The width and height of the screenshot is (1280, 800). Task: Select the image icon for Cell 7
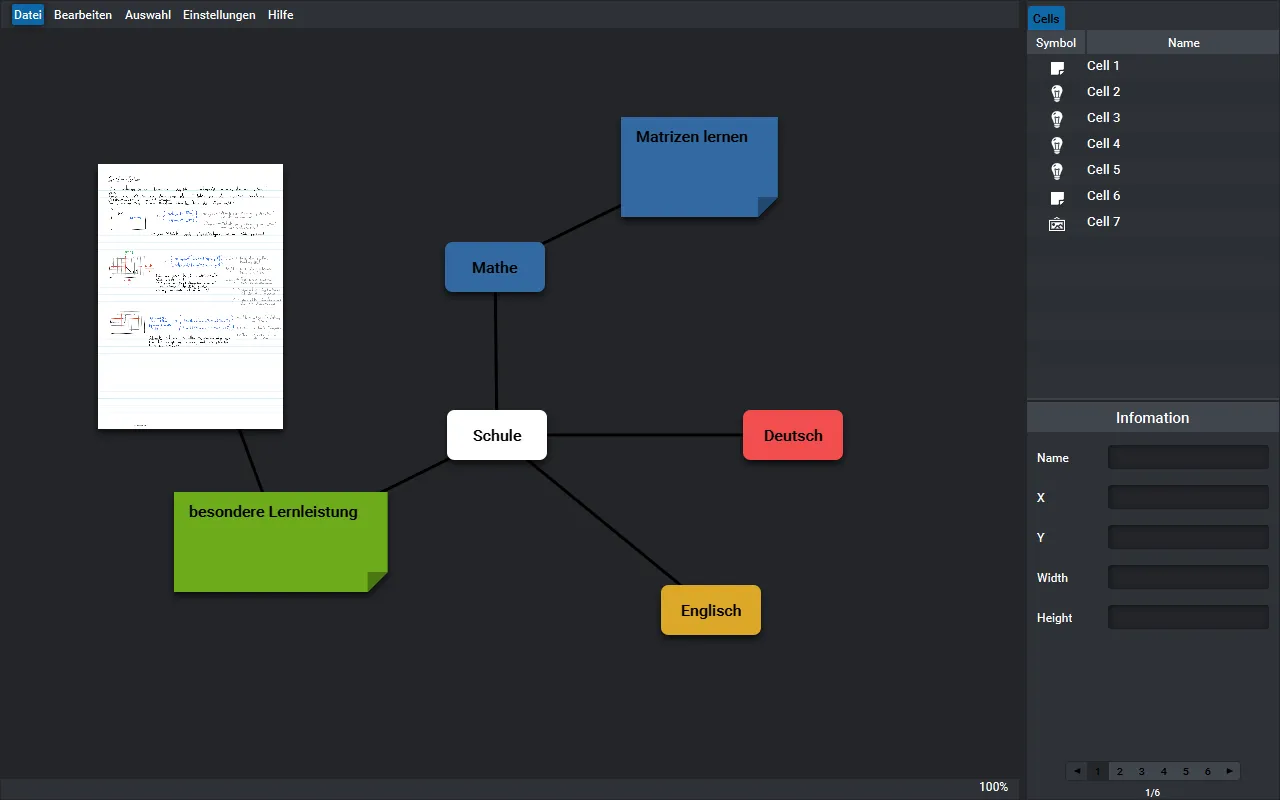tap(1057, 223)
